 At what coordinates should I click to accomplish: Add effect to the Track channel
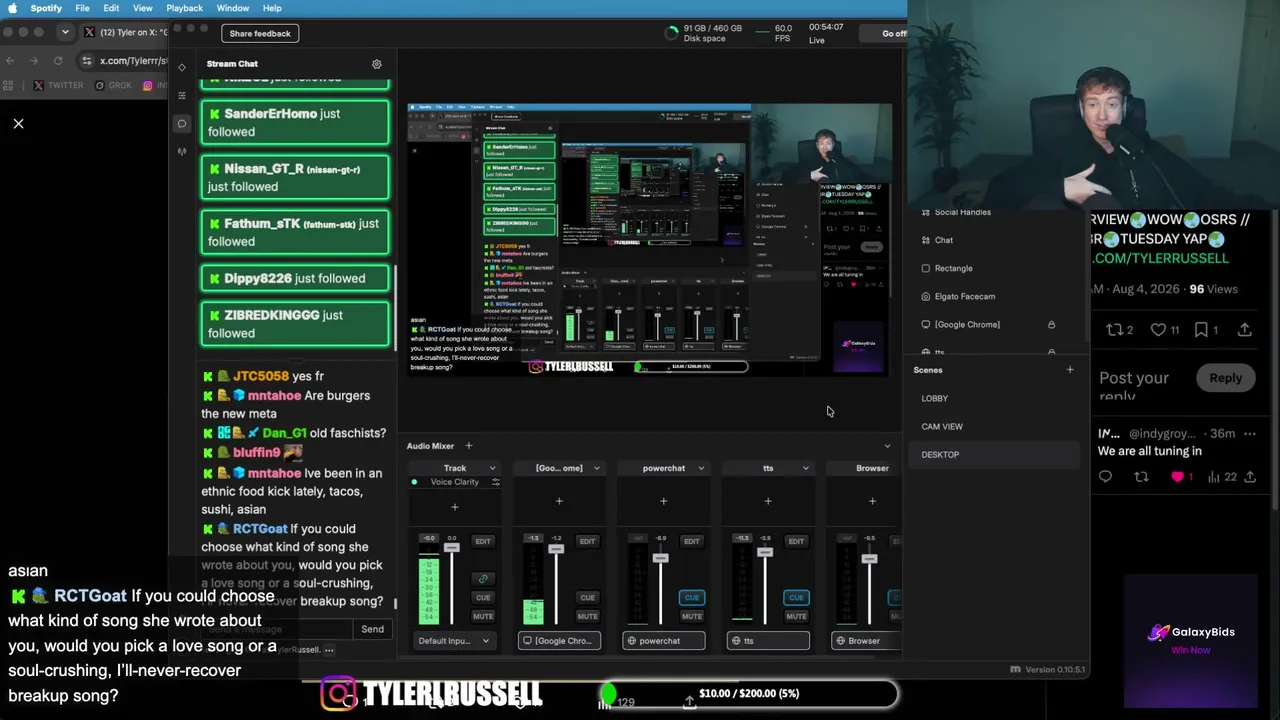click(x=454, y=507)
